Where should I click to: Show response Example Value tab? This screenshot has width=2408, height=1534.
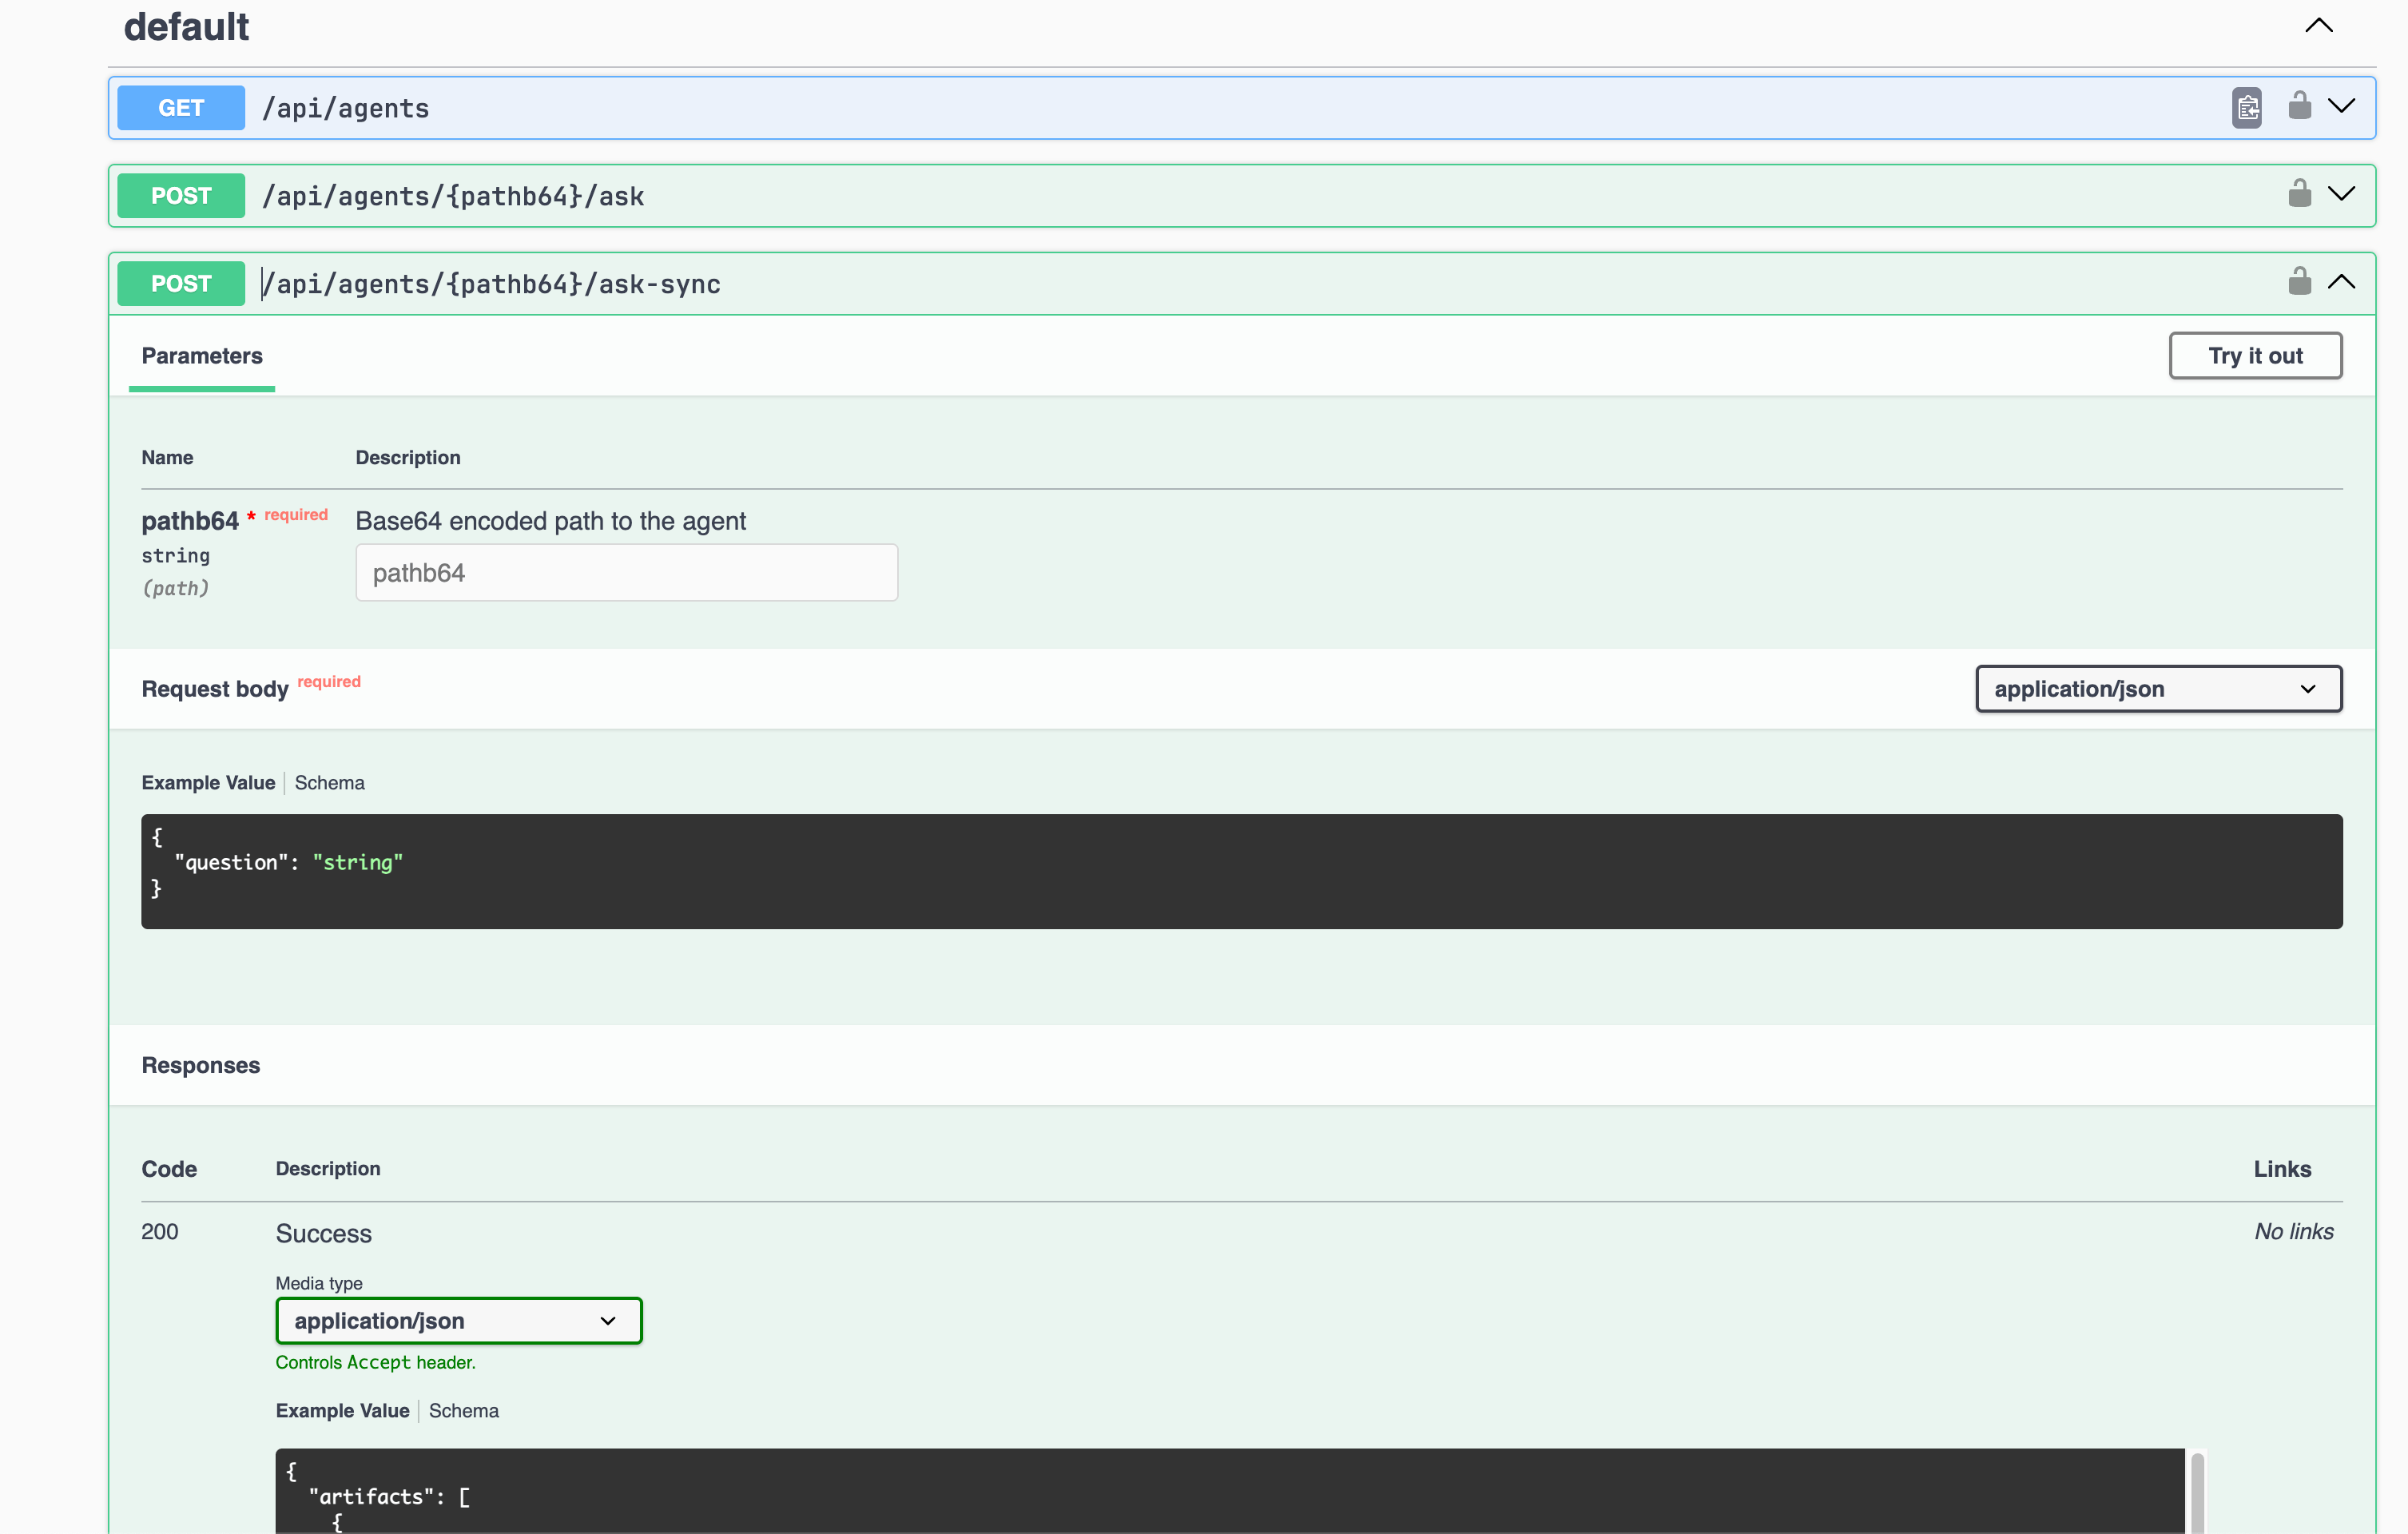click(342, 1411)
